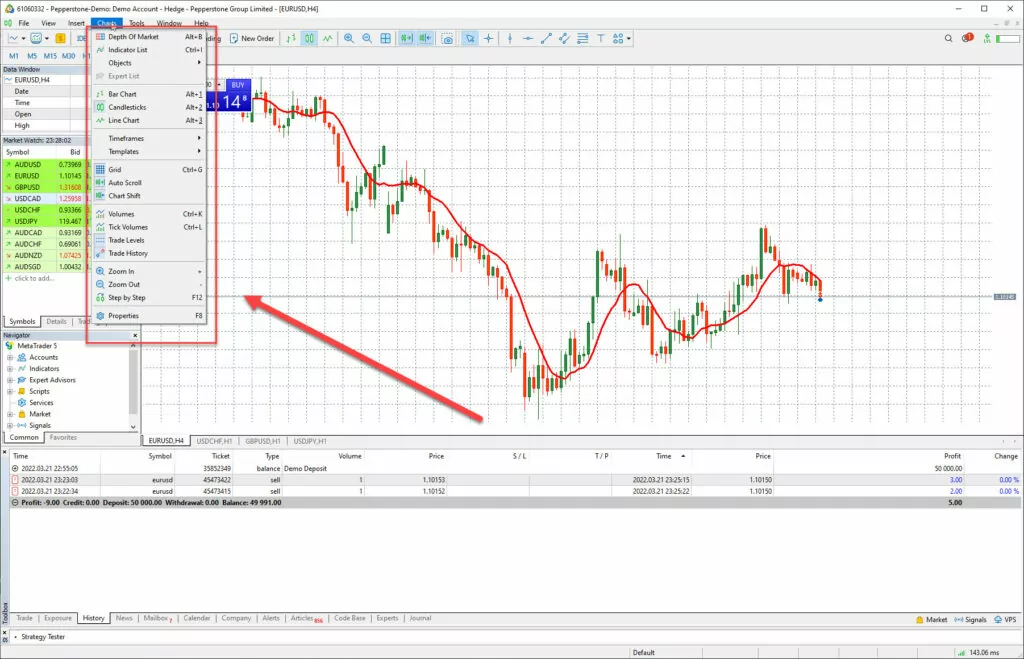The height and width of the screenshot is (659, 1024).
Task: Expand the Timeframes submenu
Action: point(126,138)
